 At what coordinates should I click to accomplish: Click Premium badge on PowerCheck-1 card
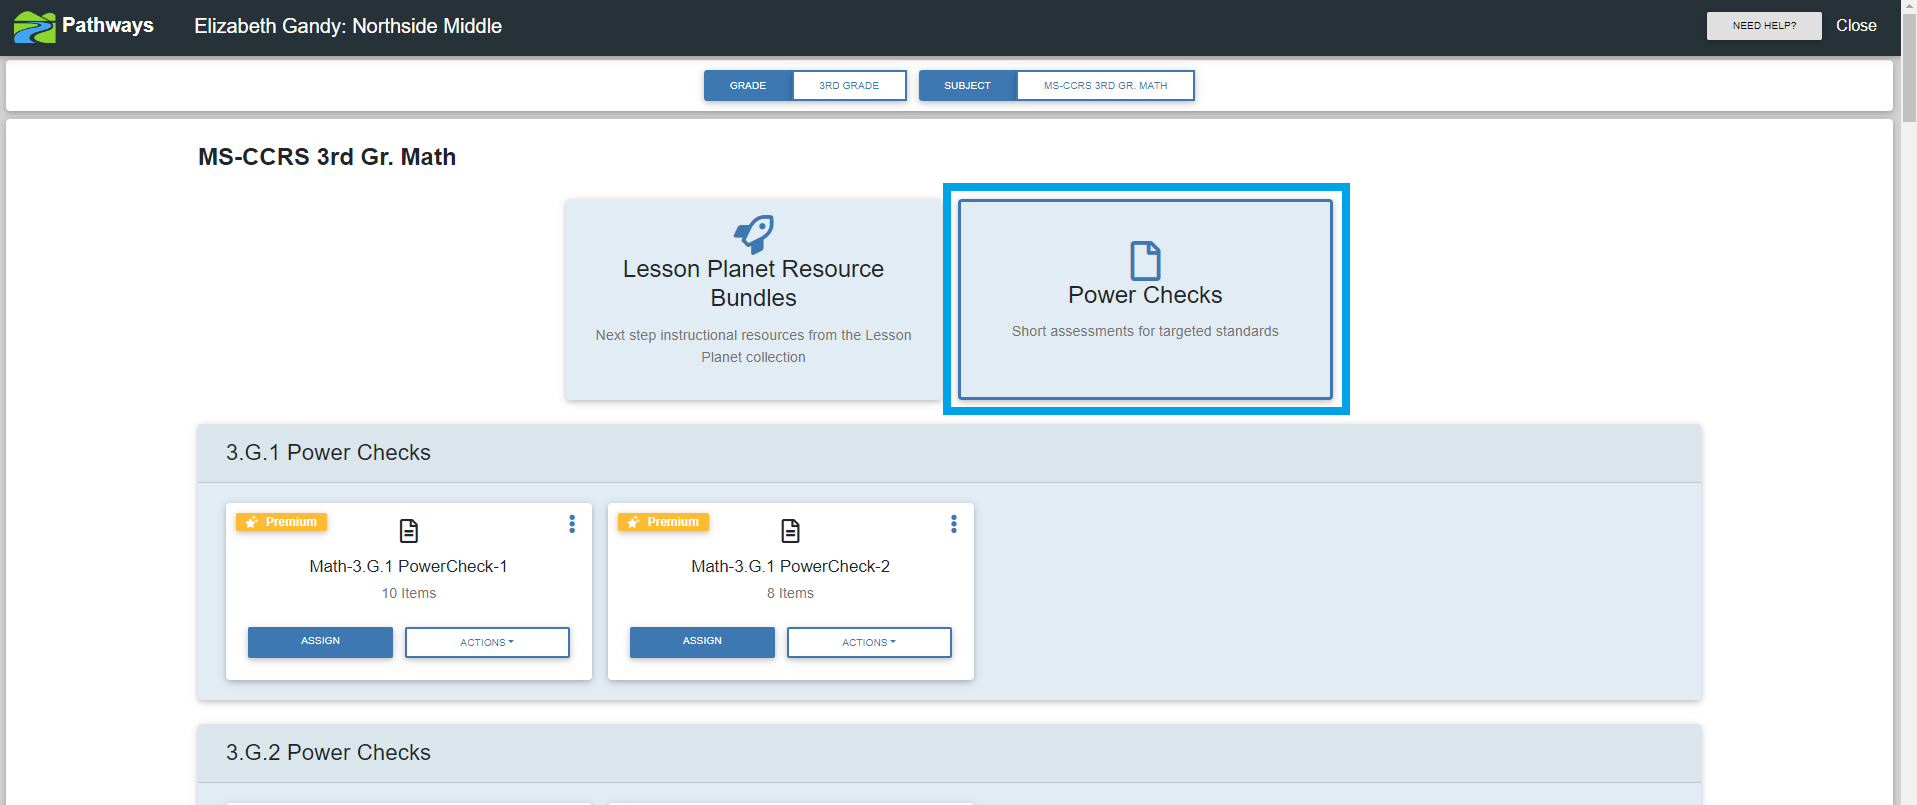pyautogui.click(x=281, y=522)
